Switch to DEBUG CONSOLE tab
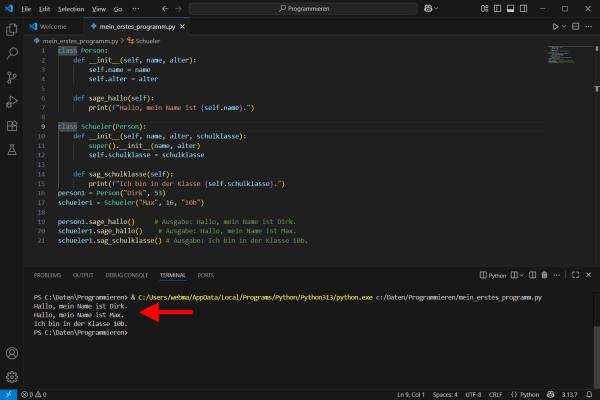 (127, 275)
